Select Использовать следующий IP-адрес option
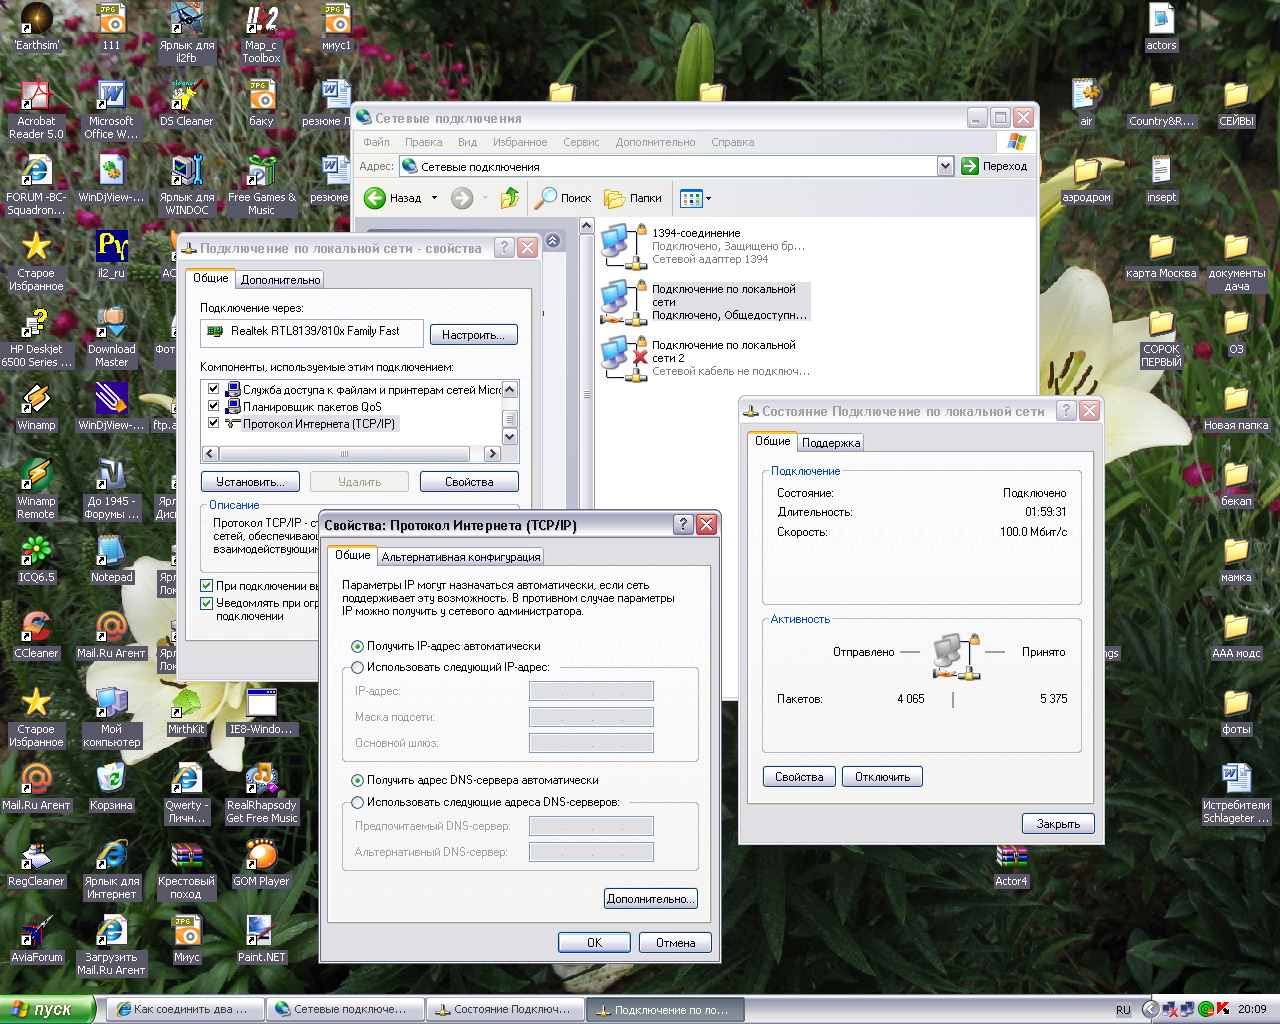This screenshot has width=1280, height=1024. coord(357,668)
